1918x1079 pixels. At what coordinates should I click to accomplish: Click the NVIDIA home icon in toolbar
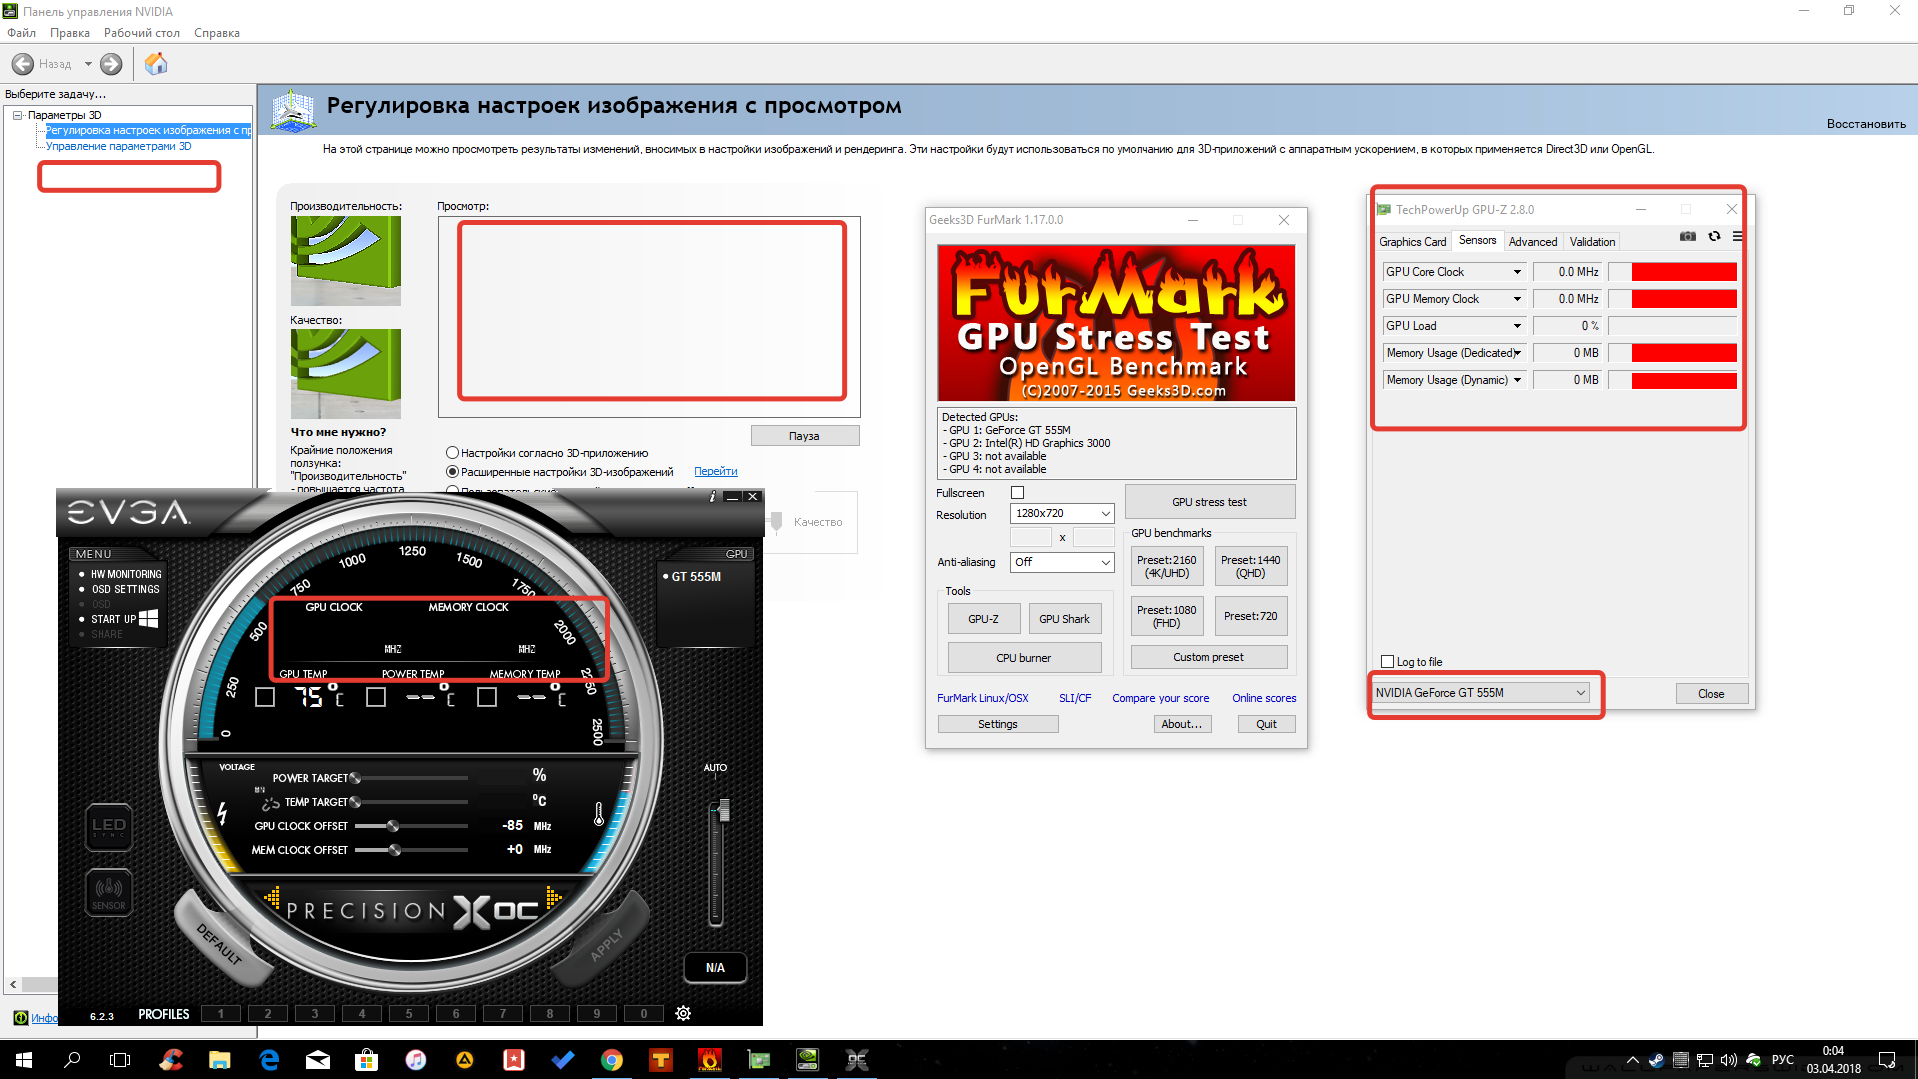[156, 64]
